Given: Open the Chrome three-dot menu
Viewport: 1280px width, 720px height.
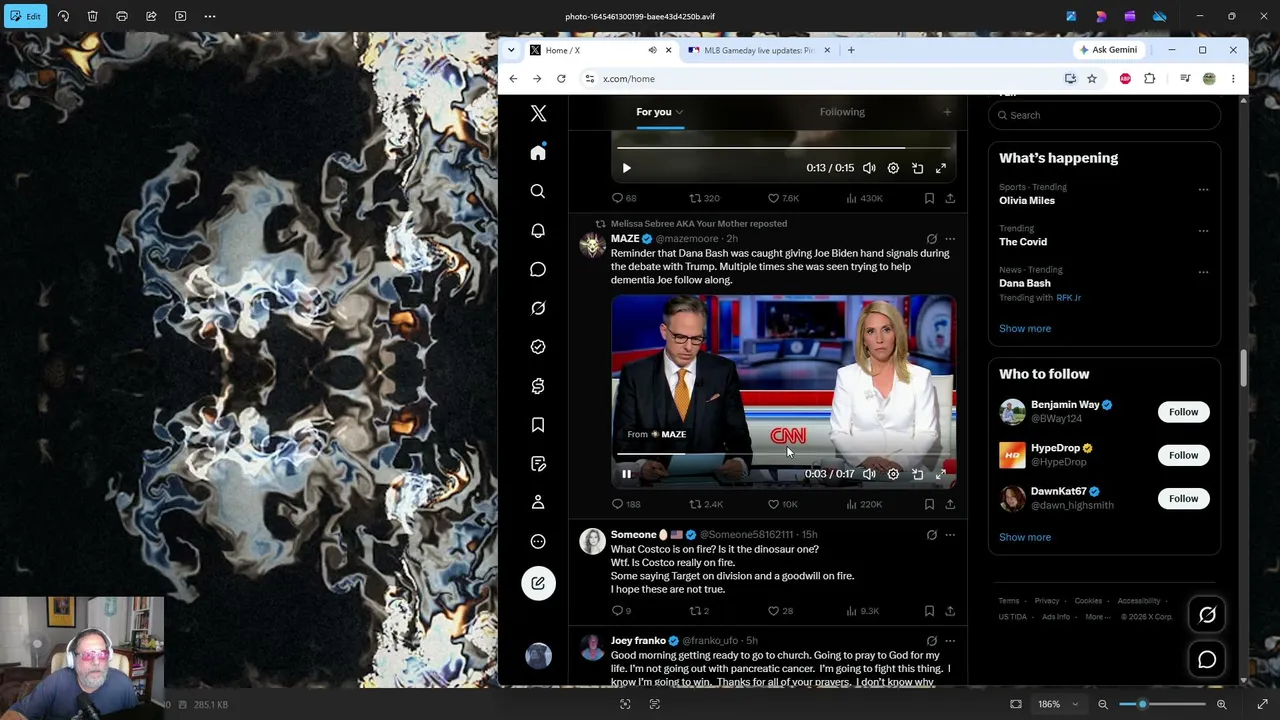Looking at the screenshot, I should click(1233, 79).
